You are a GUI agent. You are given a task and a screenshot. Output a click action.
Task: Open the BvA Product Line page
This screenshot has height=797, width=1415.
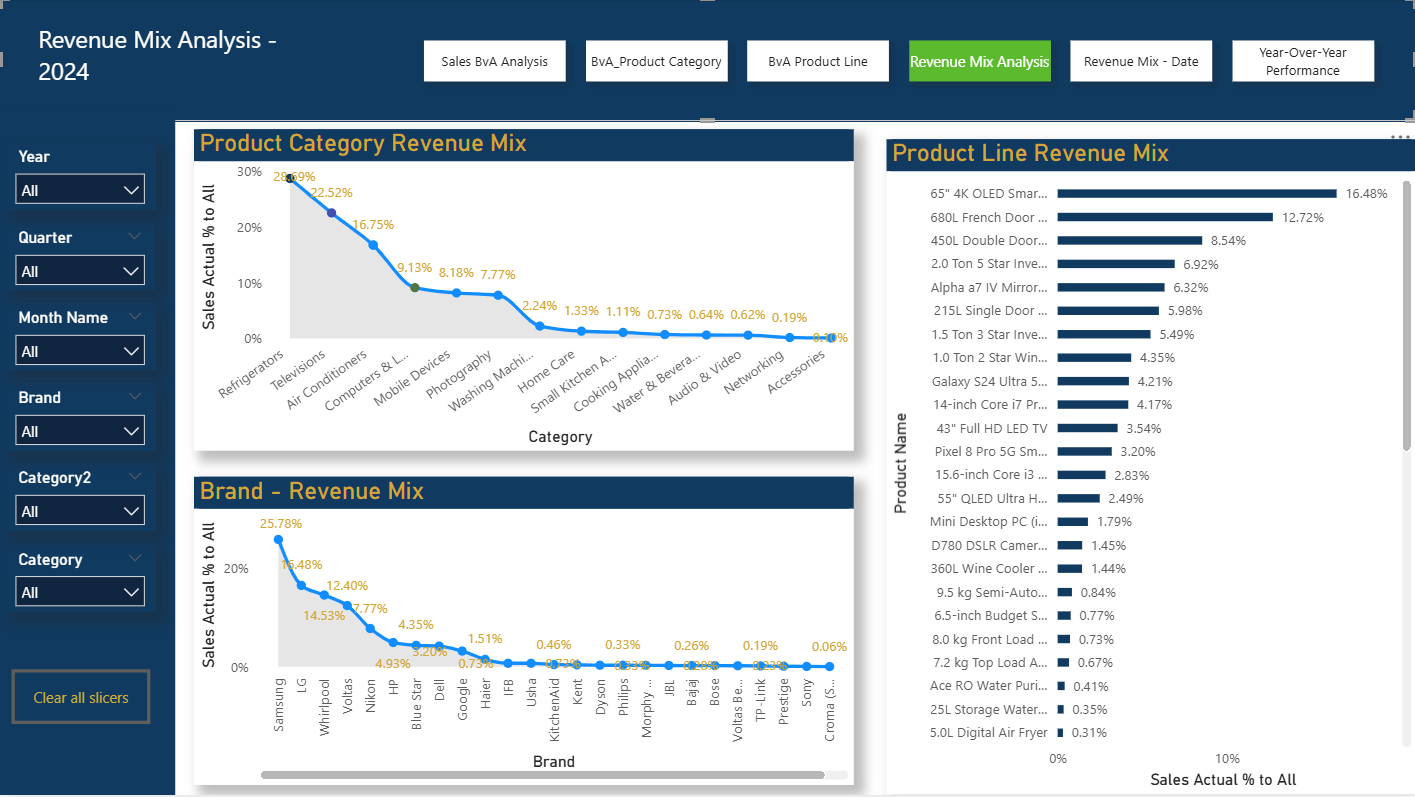[x=817, y=61]
